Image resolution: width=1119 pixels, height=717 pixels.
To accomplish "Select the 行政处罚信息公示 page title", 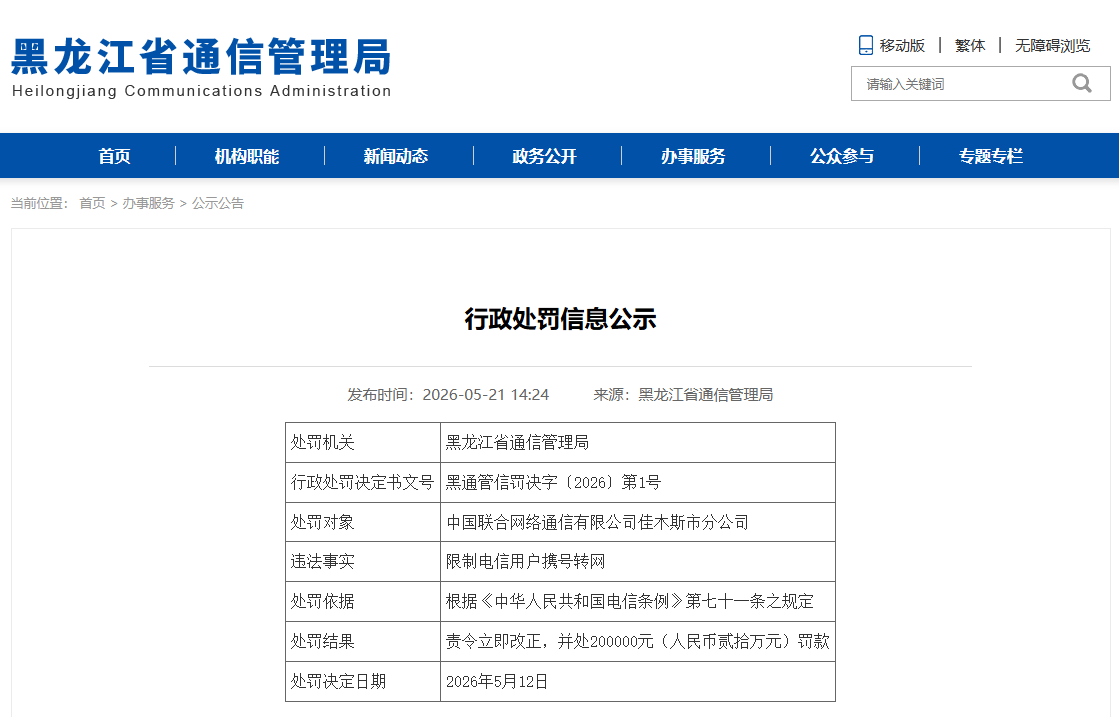I will (x=560, y=319).
